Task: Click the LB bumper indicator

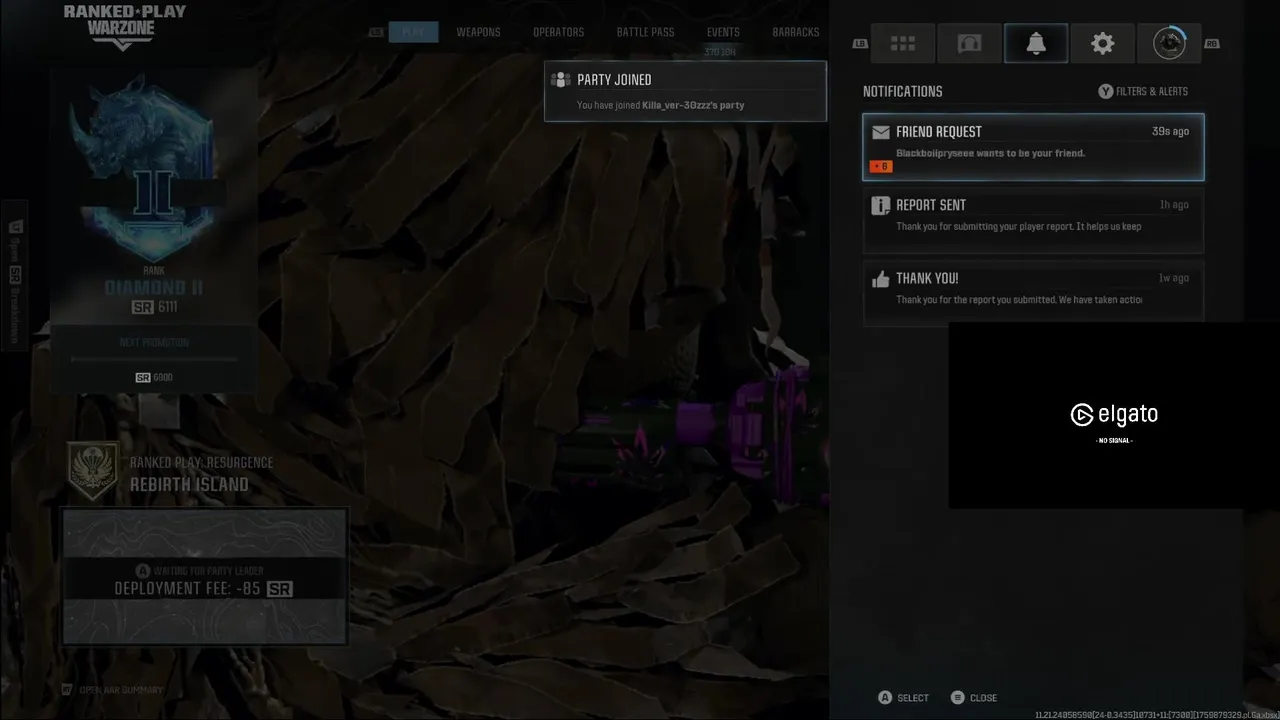Action: click(x=860, y=44)
